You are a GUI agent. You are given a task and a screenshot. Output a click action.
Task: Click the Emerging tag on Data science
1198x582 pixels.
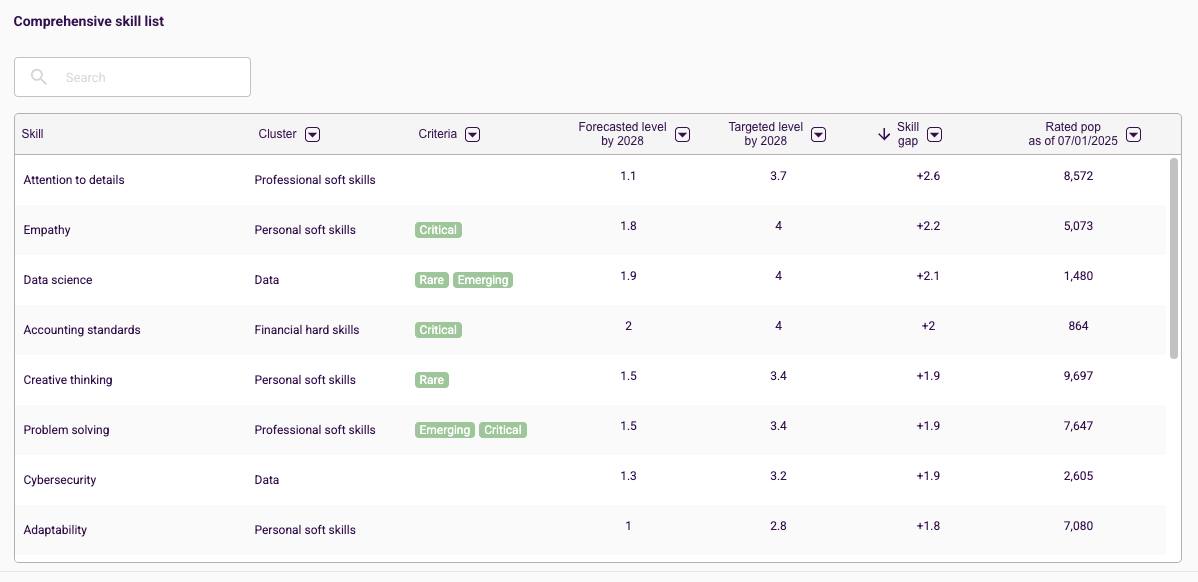coord(483,280)
